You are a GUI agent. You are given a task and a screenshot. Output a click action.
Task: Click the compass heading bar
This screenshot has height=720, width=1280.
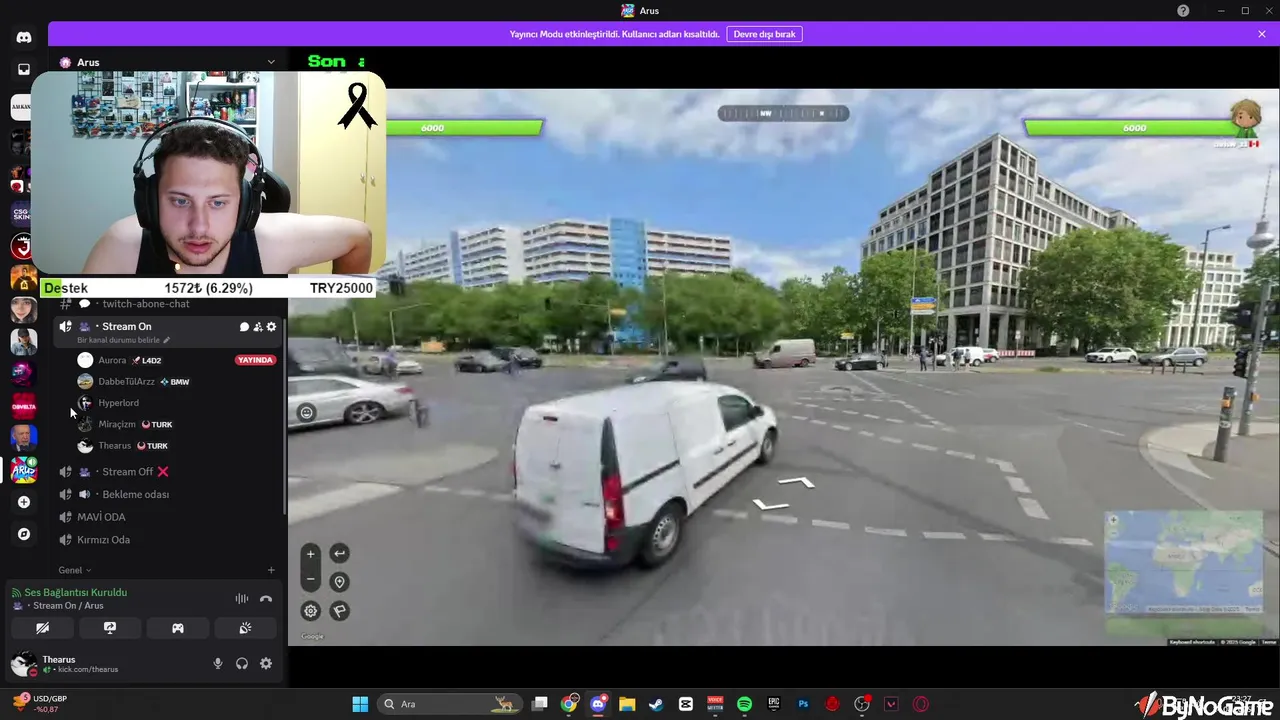[x=783, y=114]
